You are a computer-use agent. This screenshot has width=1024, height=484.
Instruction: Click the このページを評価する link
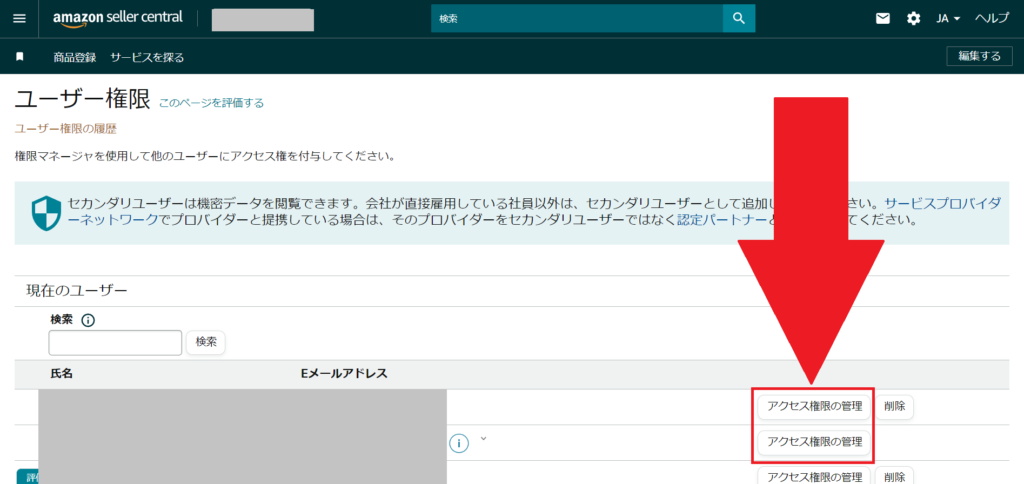click(x=211, y=102)
